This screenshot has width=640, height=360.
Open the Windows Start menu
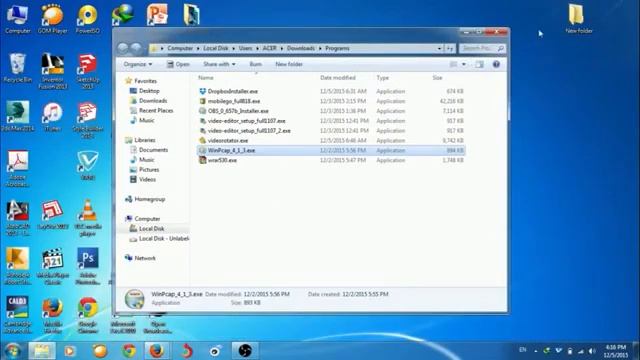click(13, 351)
